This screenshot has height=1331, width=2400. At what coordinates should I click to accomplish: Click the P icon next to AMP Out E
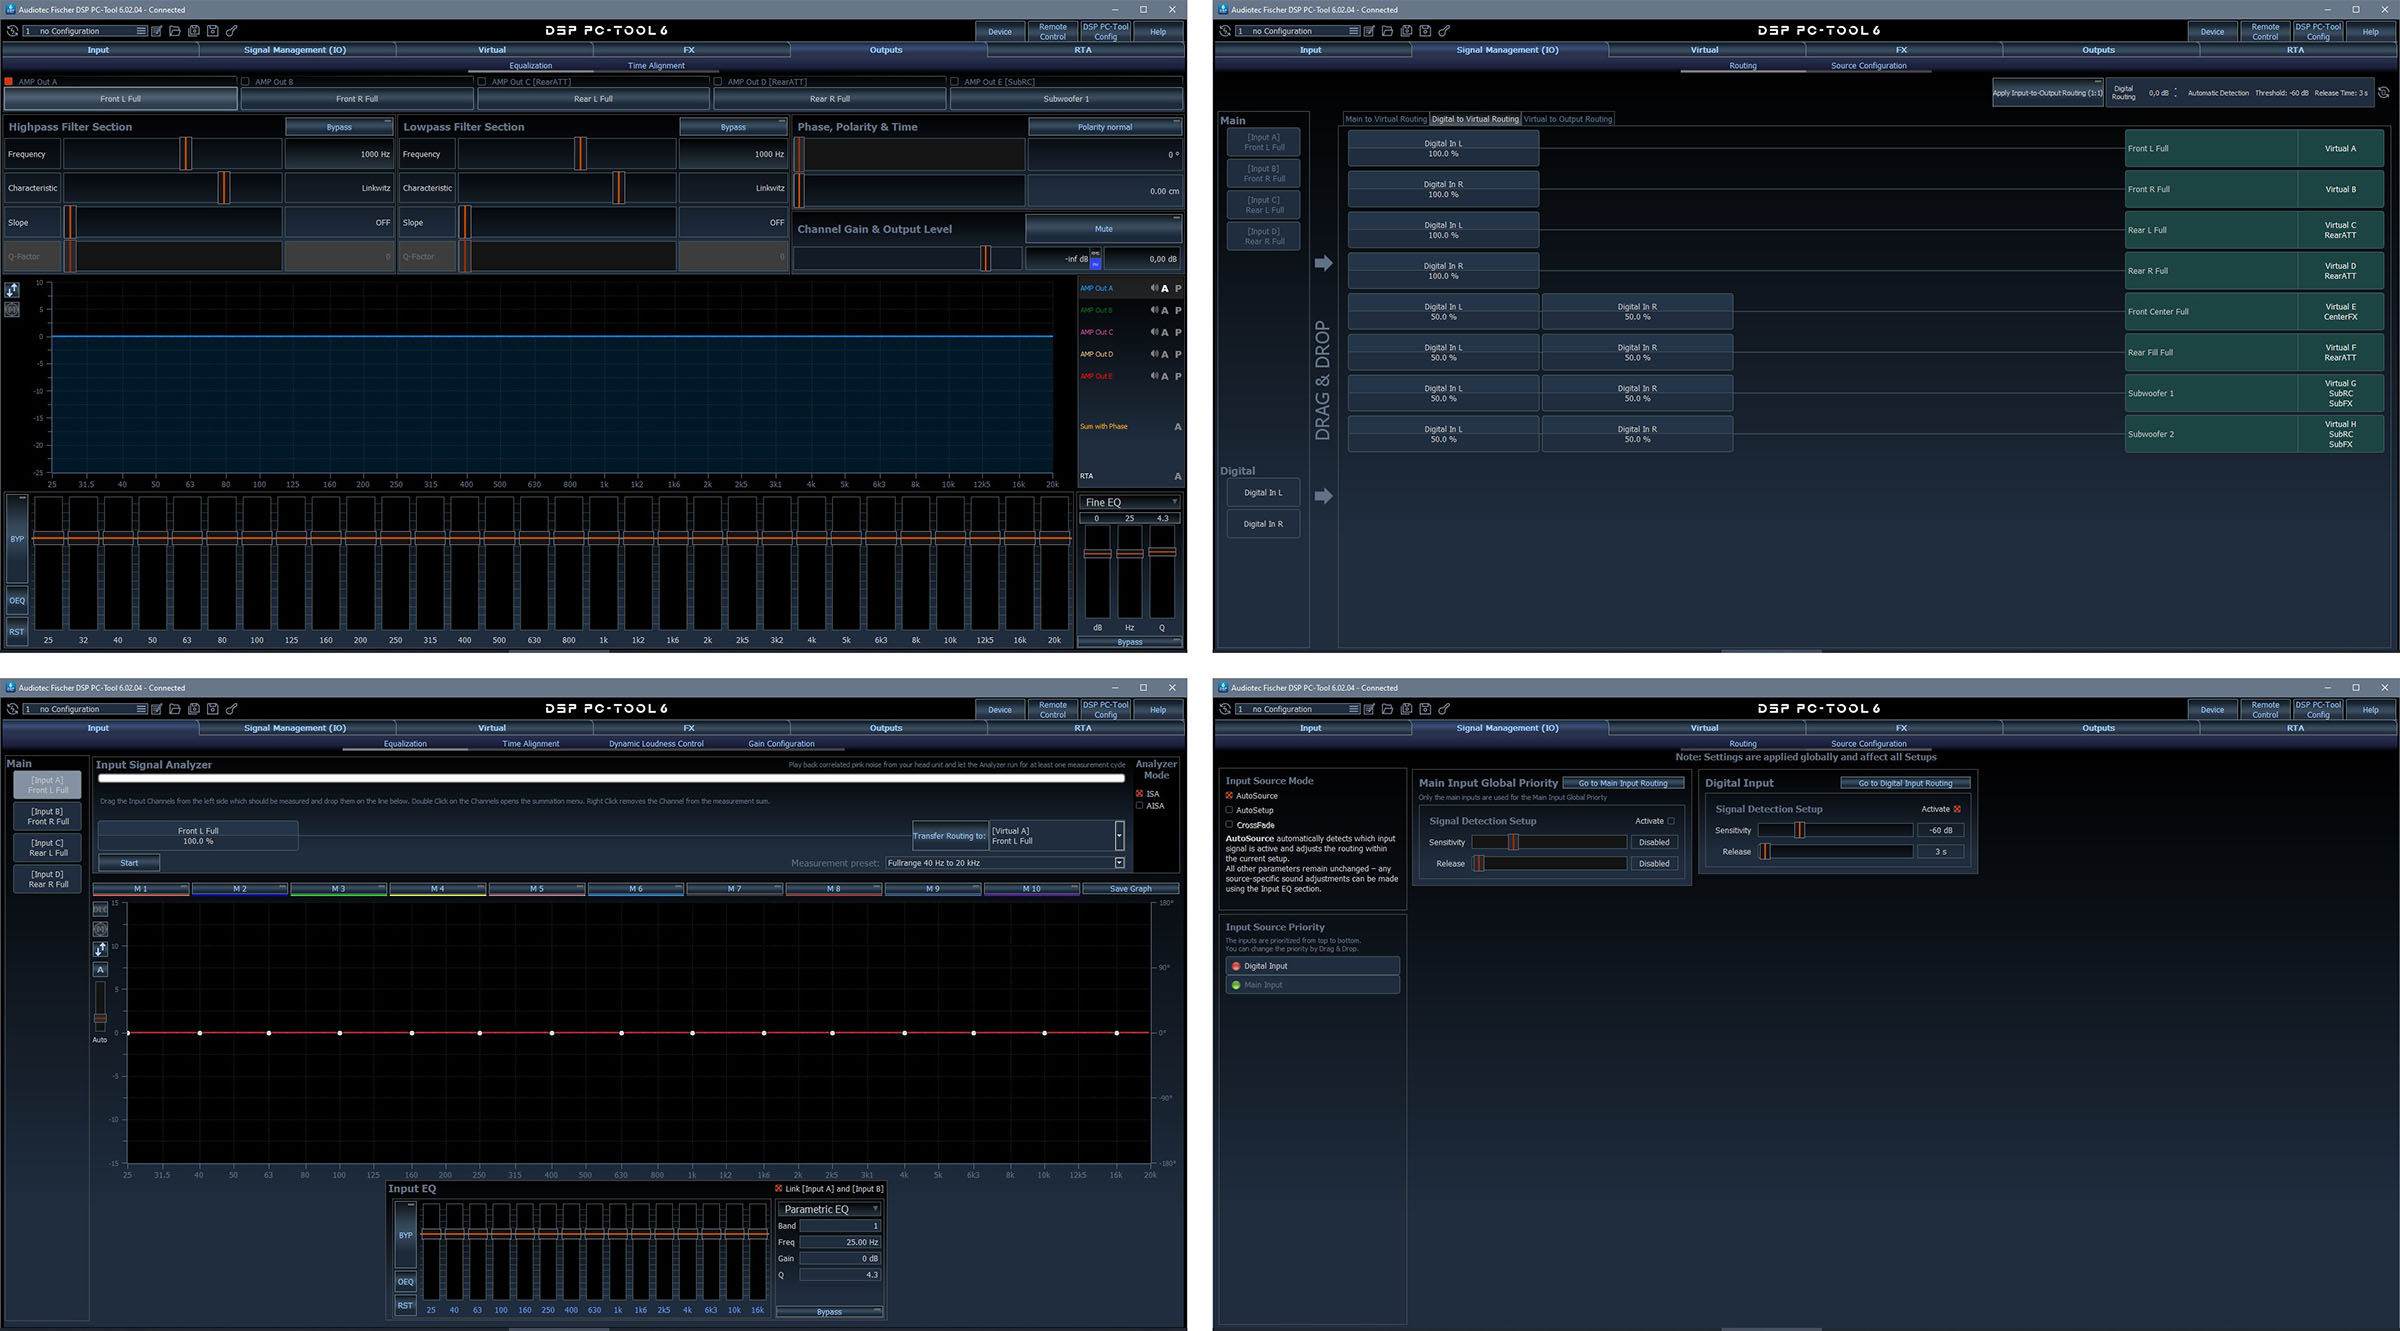[1178, 376]
